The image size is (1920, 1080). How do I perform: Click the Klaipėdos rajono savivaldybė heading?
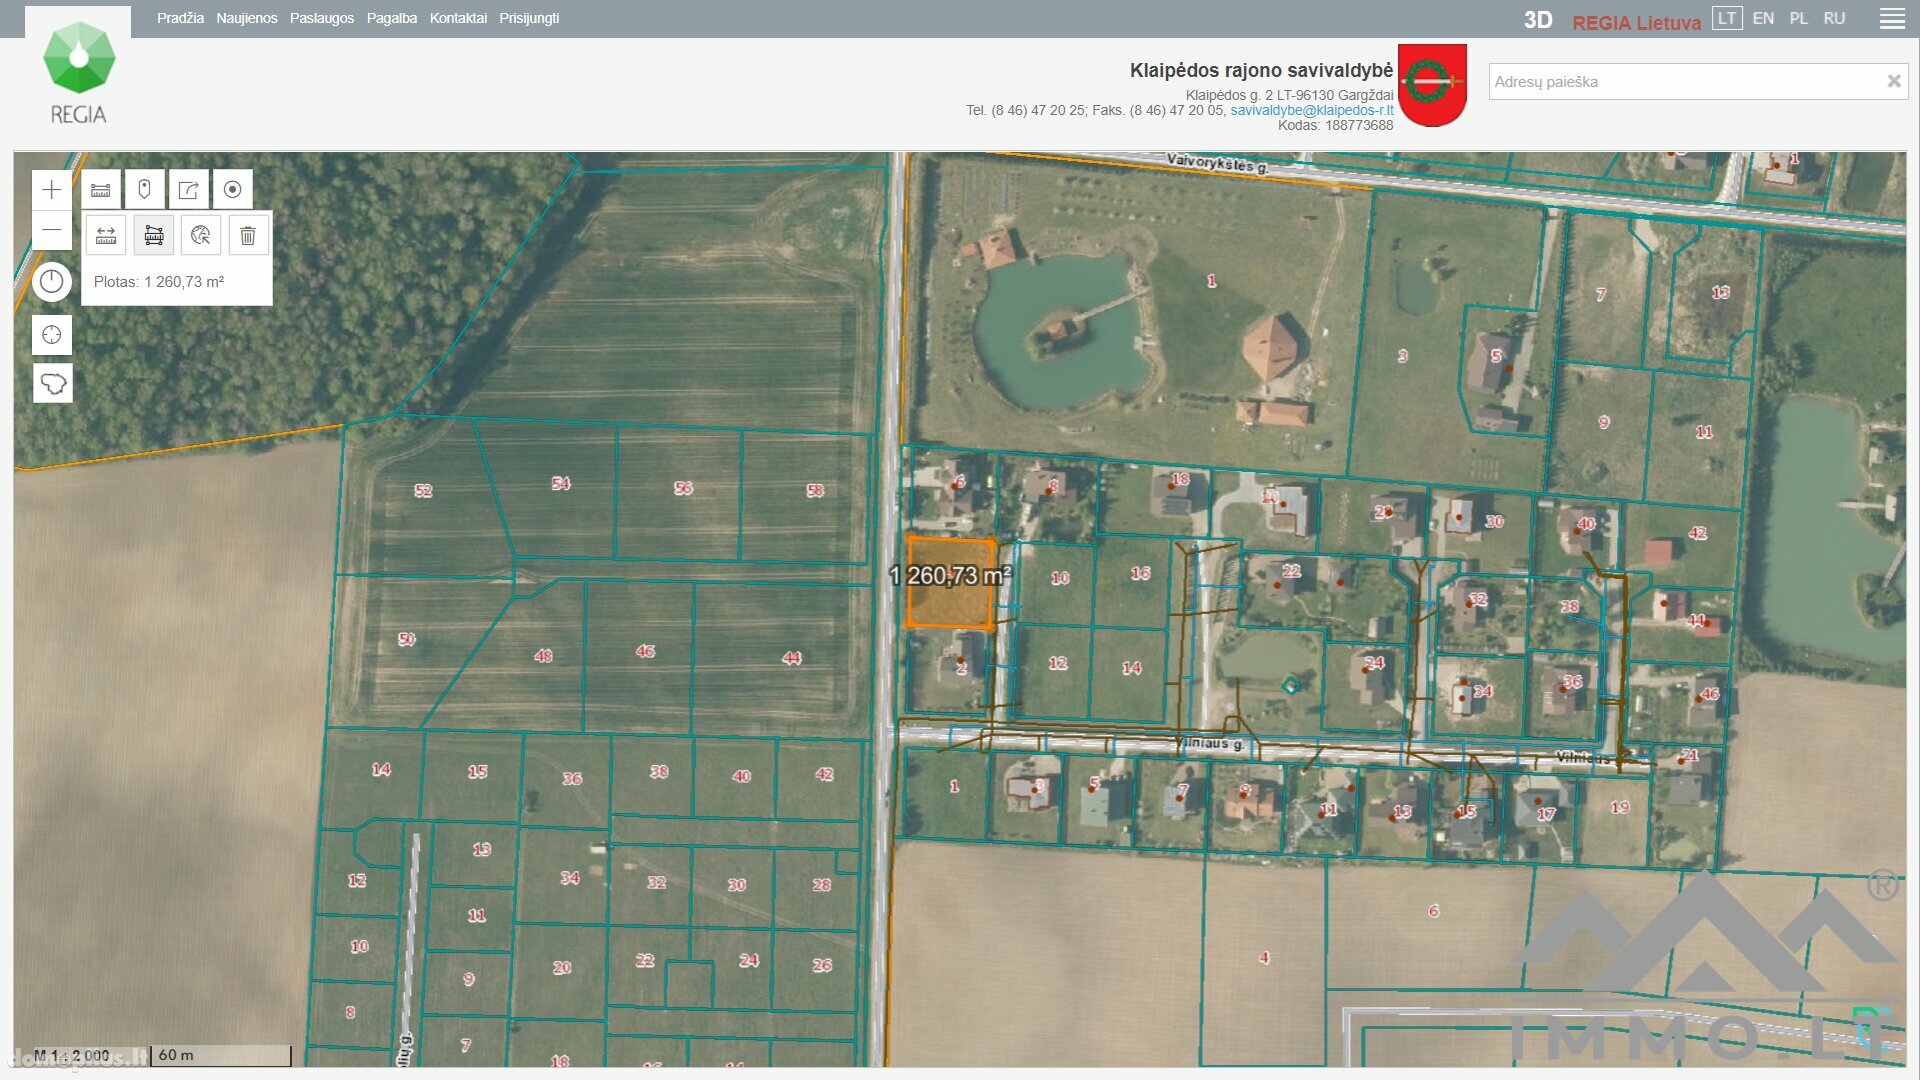click(1261, 70)
